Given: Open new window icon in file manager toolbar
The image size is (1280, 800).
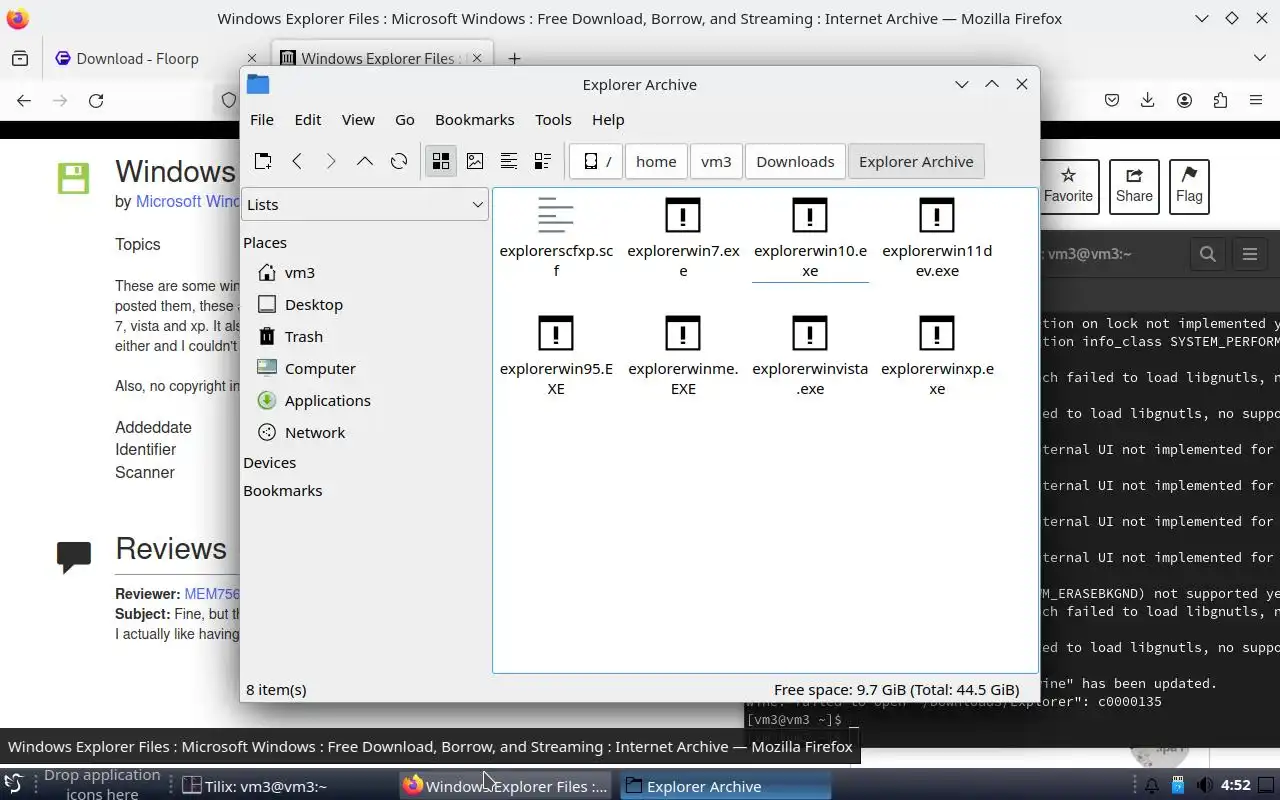Looking at the screenshot, I should pos(263,161).
